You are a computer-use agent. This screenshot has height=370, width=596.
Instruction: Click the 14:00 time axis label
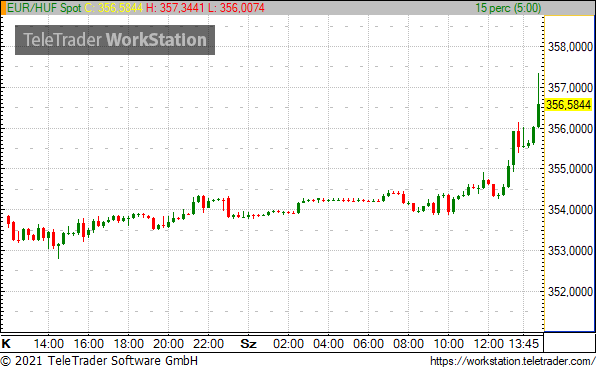[x=48, y=344]
